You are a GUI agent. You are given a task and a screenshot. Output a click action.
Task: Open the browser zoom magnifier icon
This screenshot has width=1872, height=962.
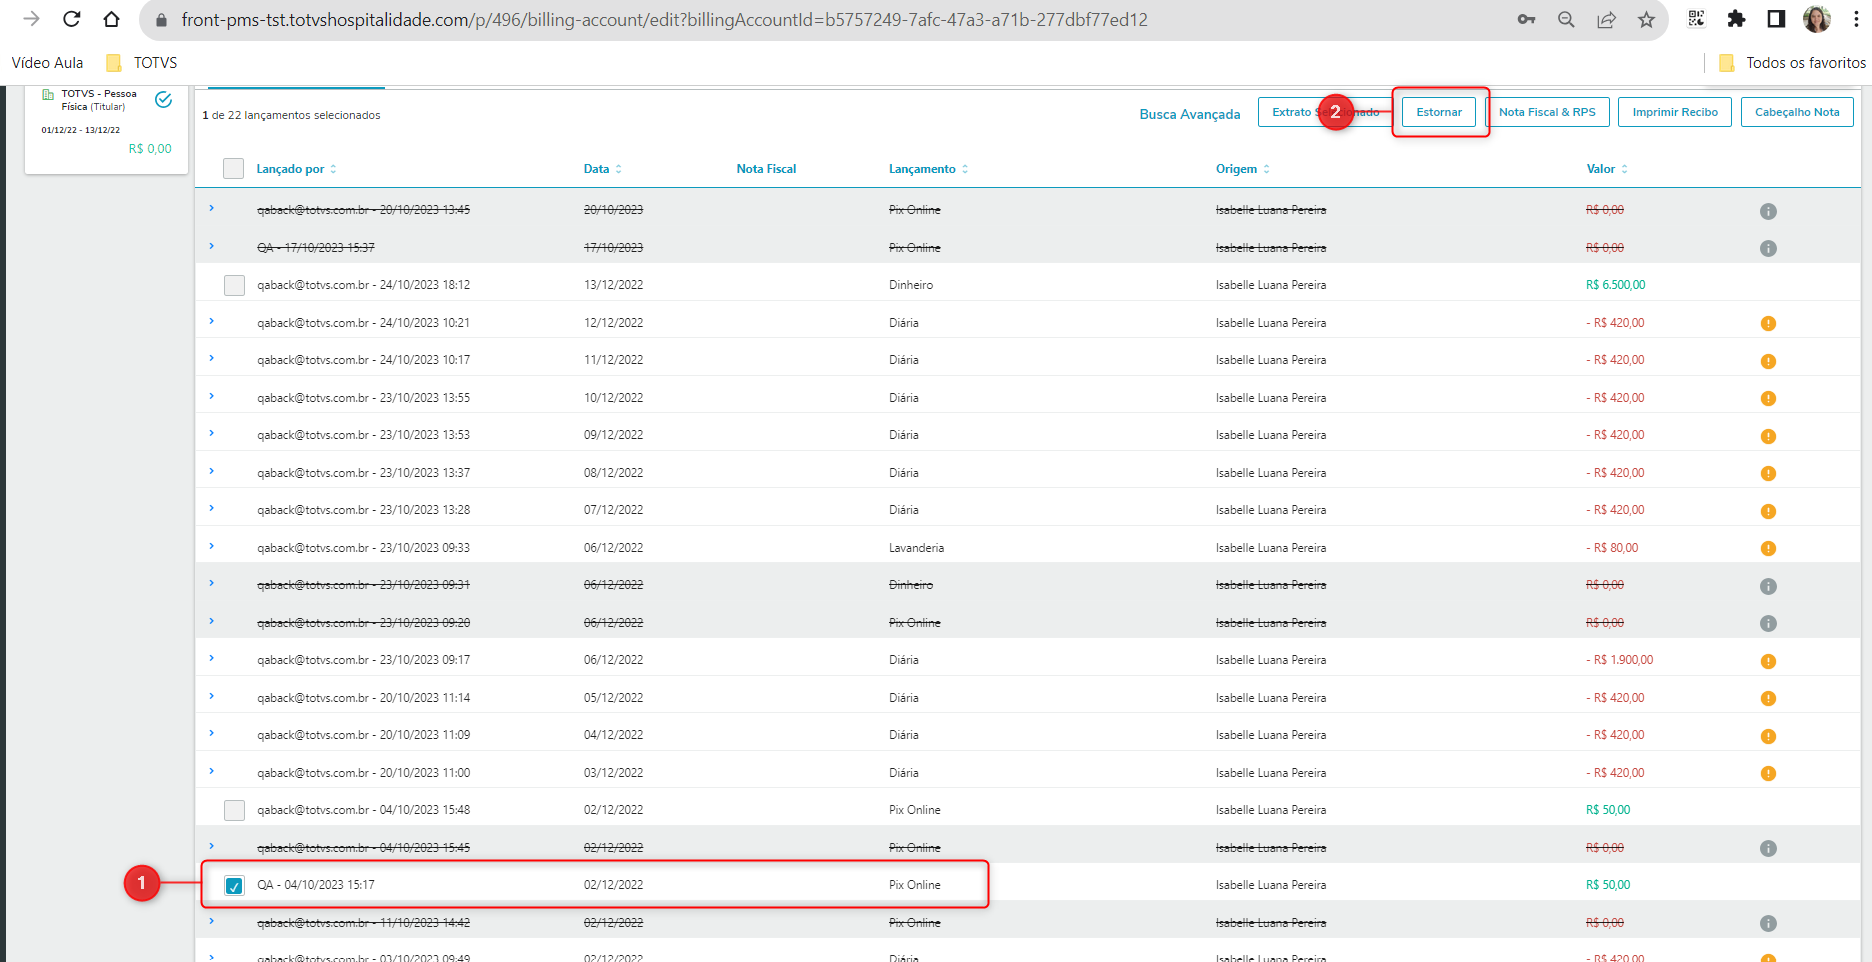(x=1566, y=19)
